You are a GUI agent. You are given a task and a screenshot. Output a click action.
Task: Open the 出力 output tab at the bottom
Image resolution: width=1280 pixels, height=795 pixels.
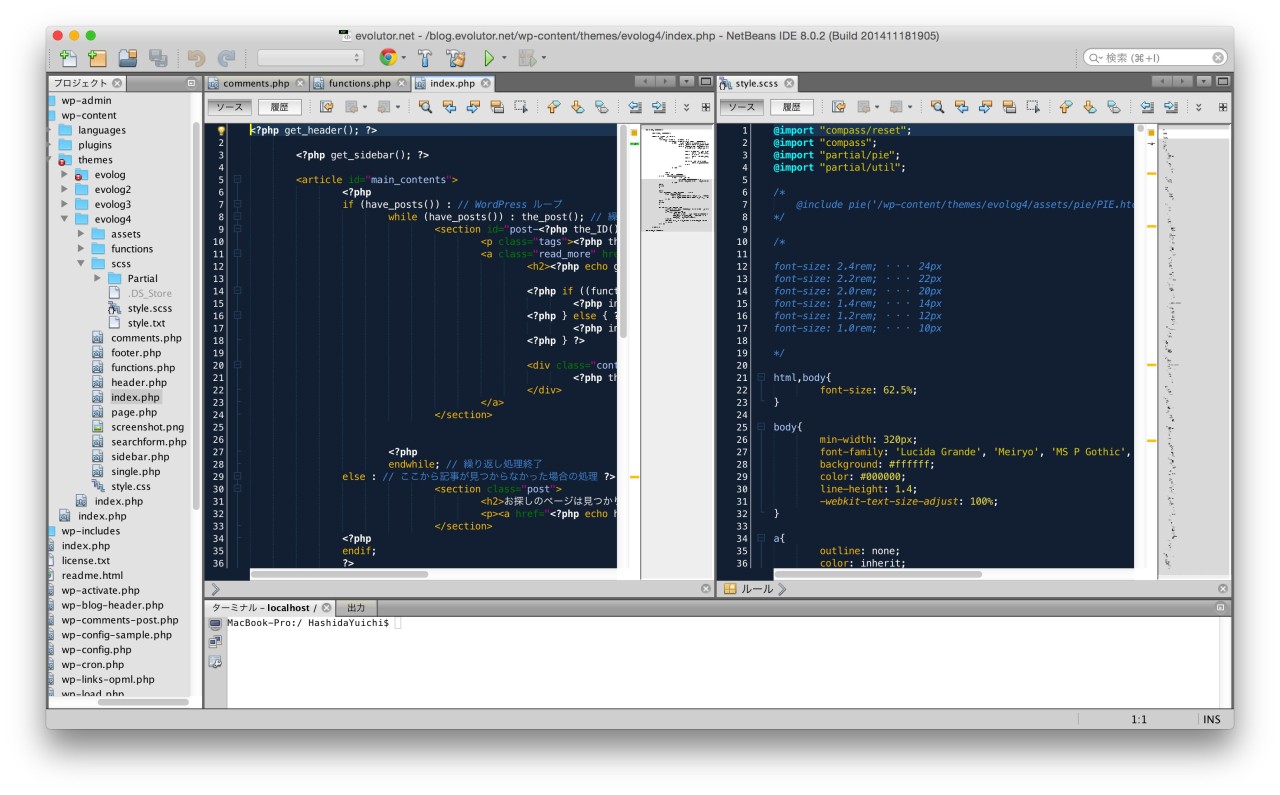355,607
